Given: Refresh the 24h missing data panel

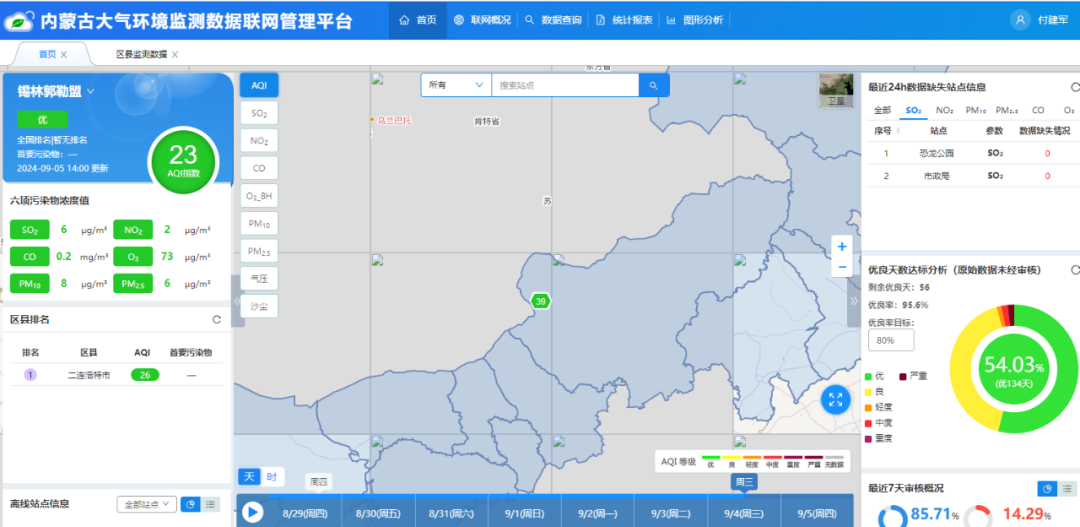Looking at the screenshot, I should tap(1074, 86).
